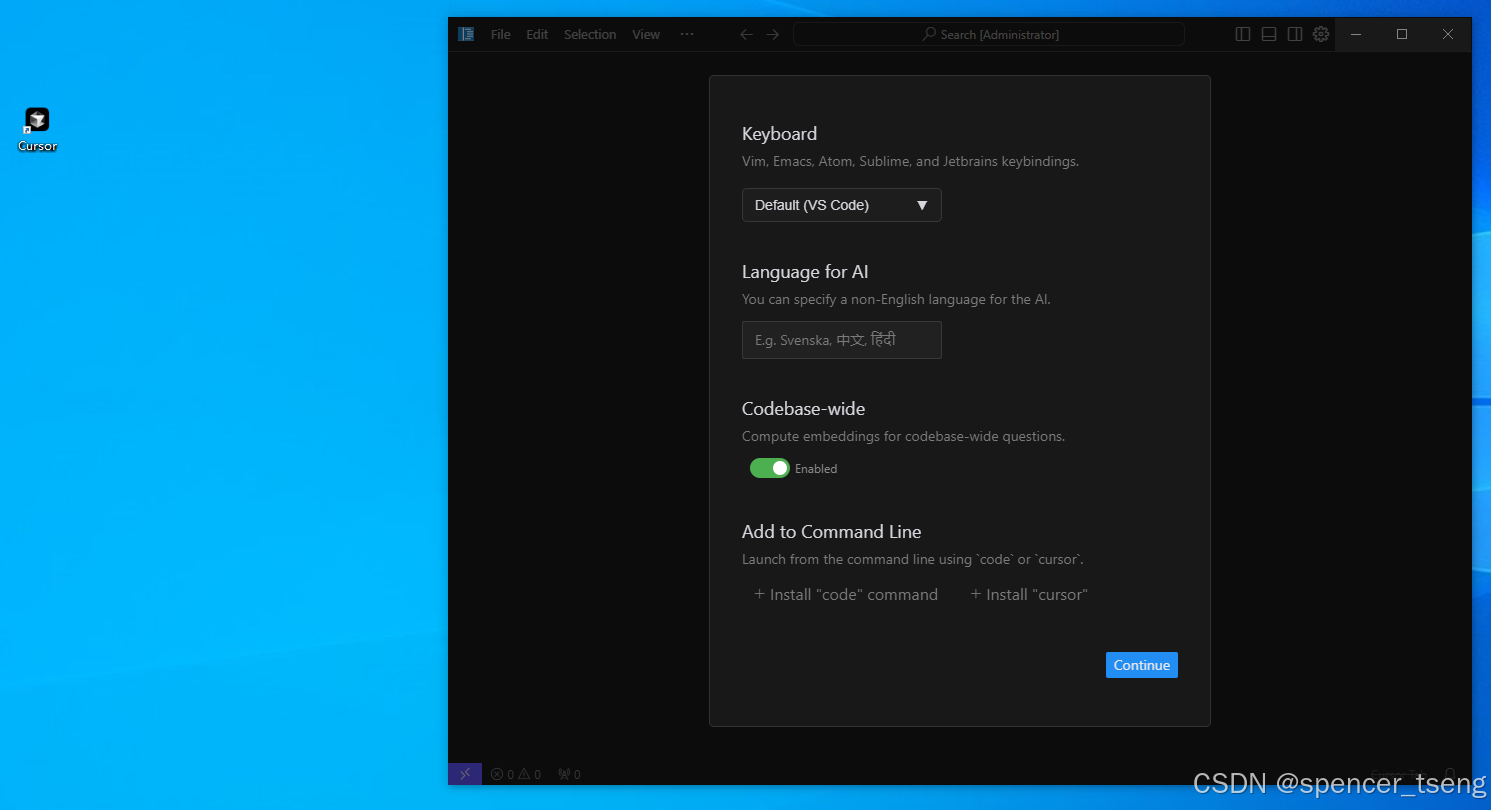Viewport: 1491px width, 810px height.
Task: Click the Language for AI text field
Action: [x=842, y=340]
